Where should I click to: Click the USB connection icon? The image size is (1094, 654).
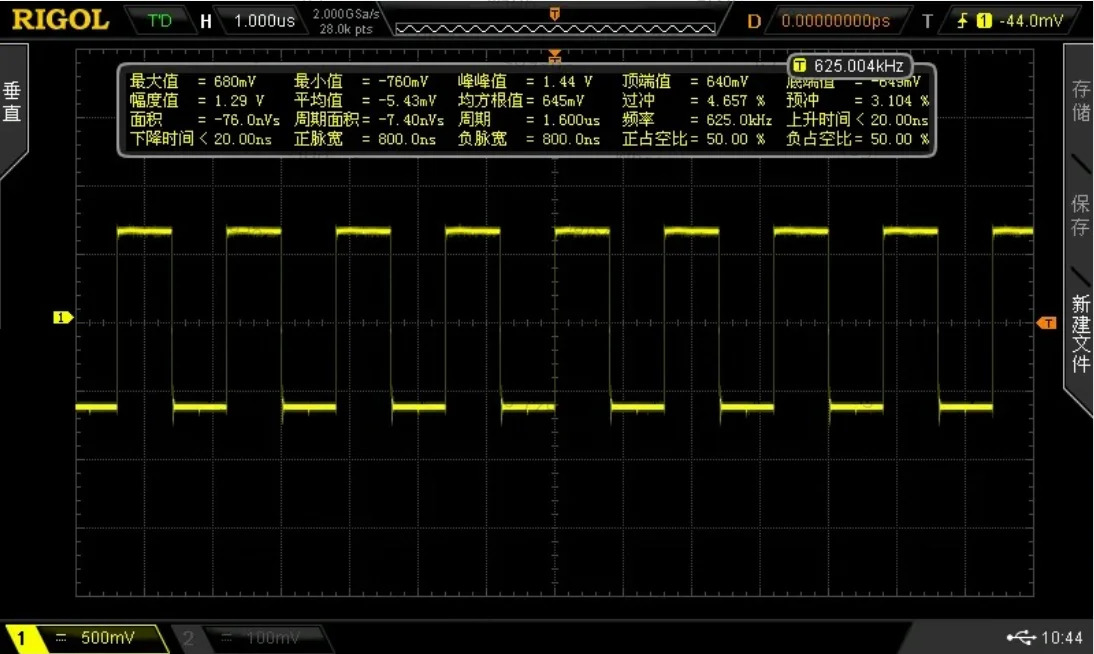pyautogui.click(x=1021, y=637)
